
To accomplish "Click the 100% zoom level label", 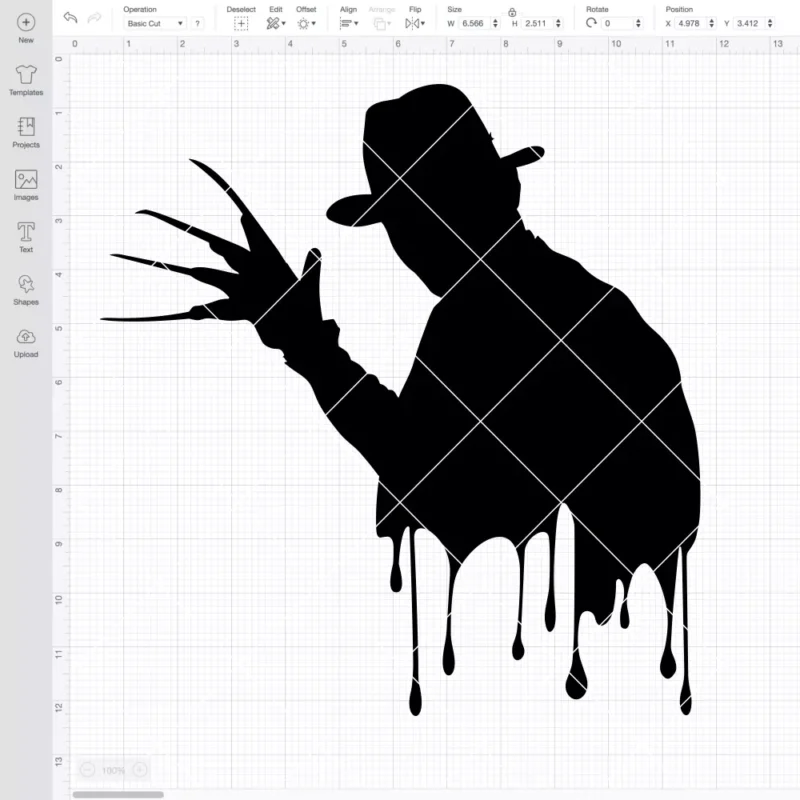I will coord(113,770).
